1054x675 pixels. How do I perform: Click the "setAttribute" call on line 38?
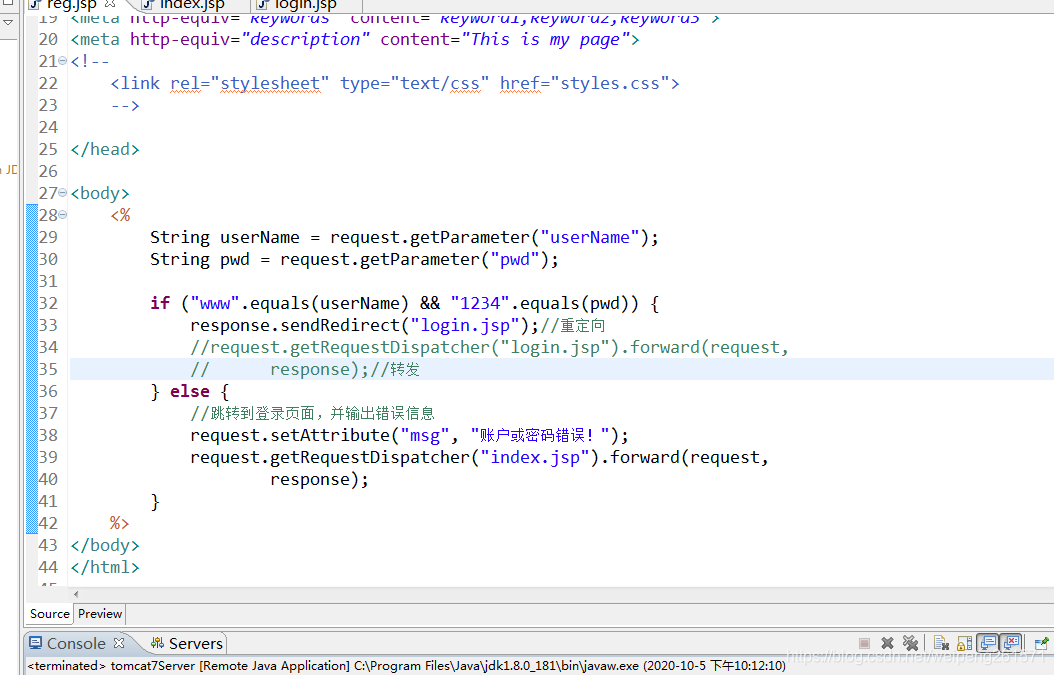[x=330, y=436]
